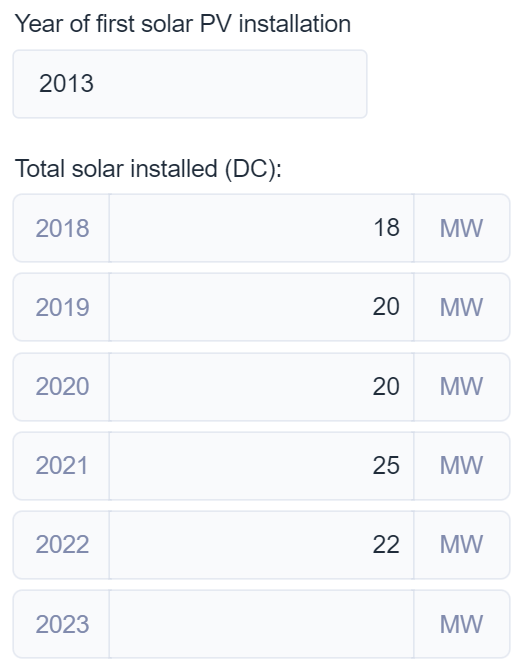
Task: Select the 2022 solar installed input with value 22
Action: 261,545
